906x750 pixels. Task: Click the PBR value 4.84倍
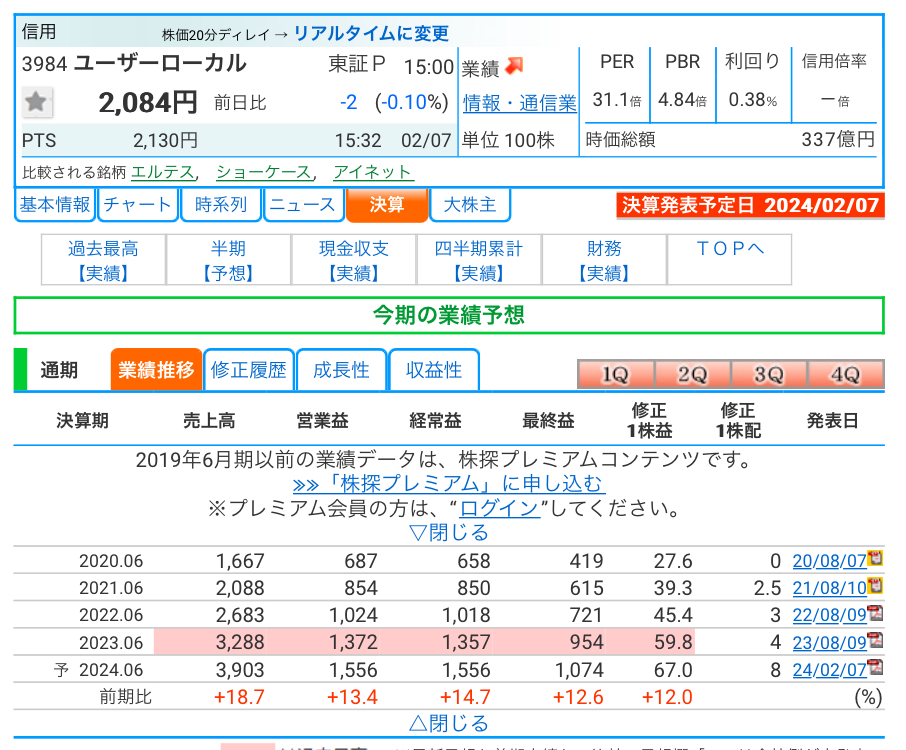pyautogui.click(x=682, y=100)
